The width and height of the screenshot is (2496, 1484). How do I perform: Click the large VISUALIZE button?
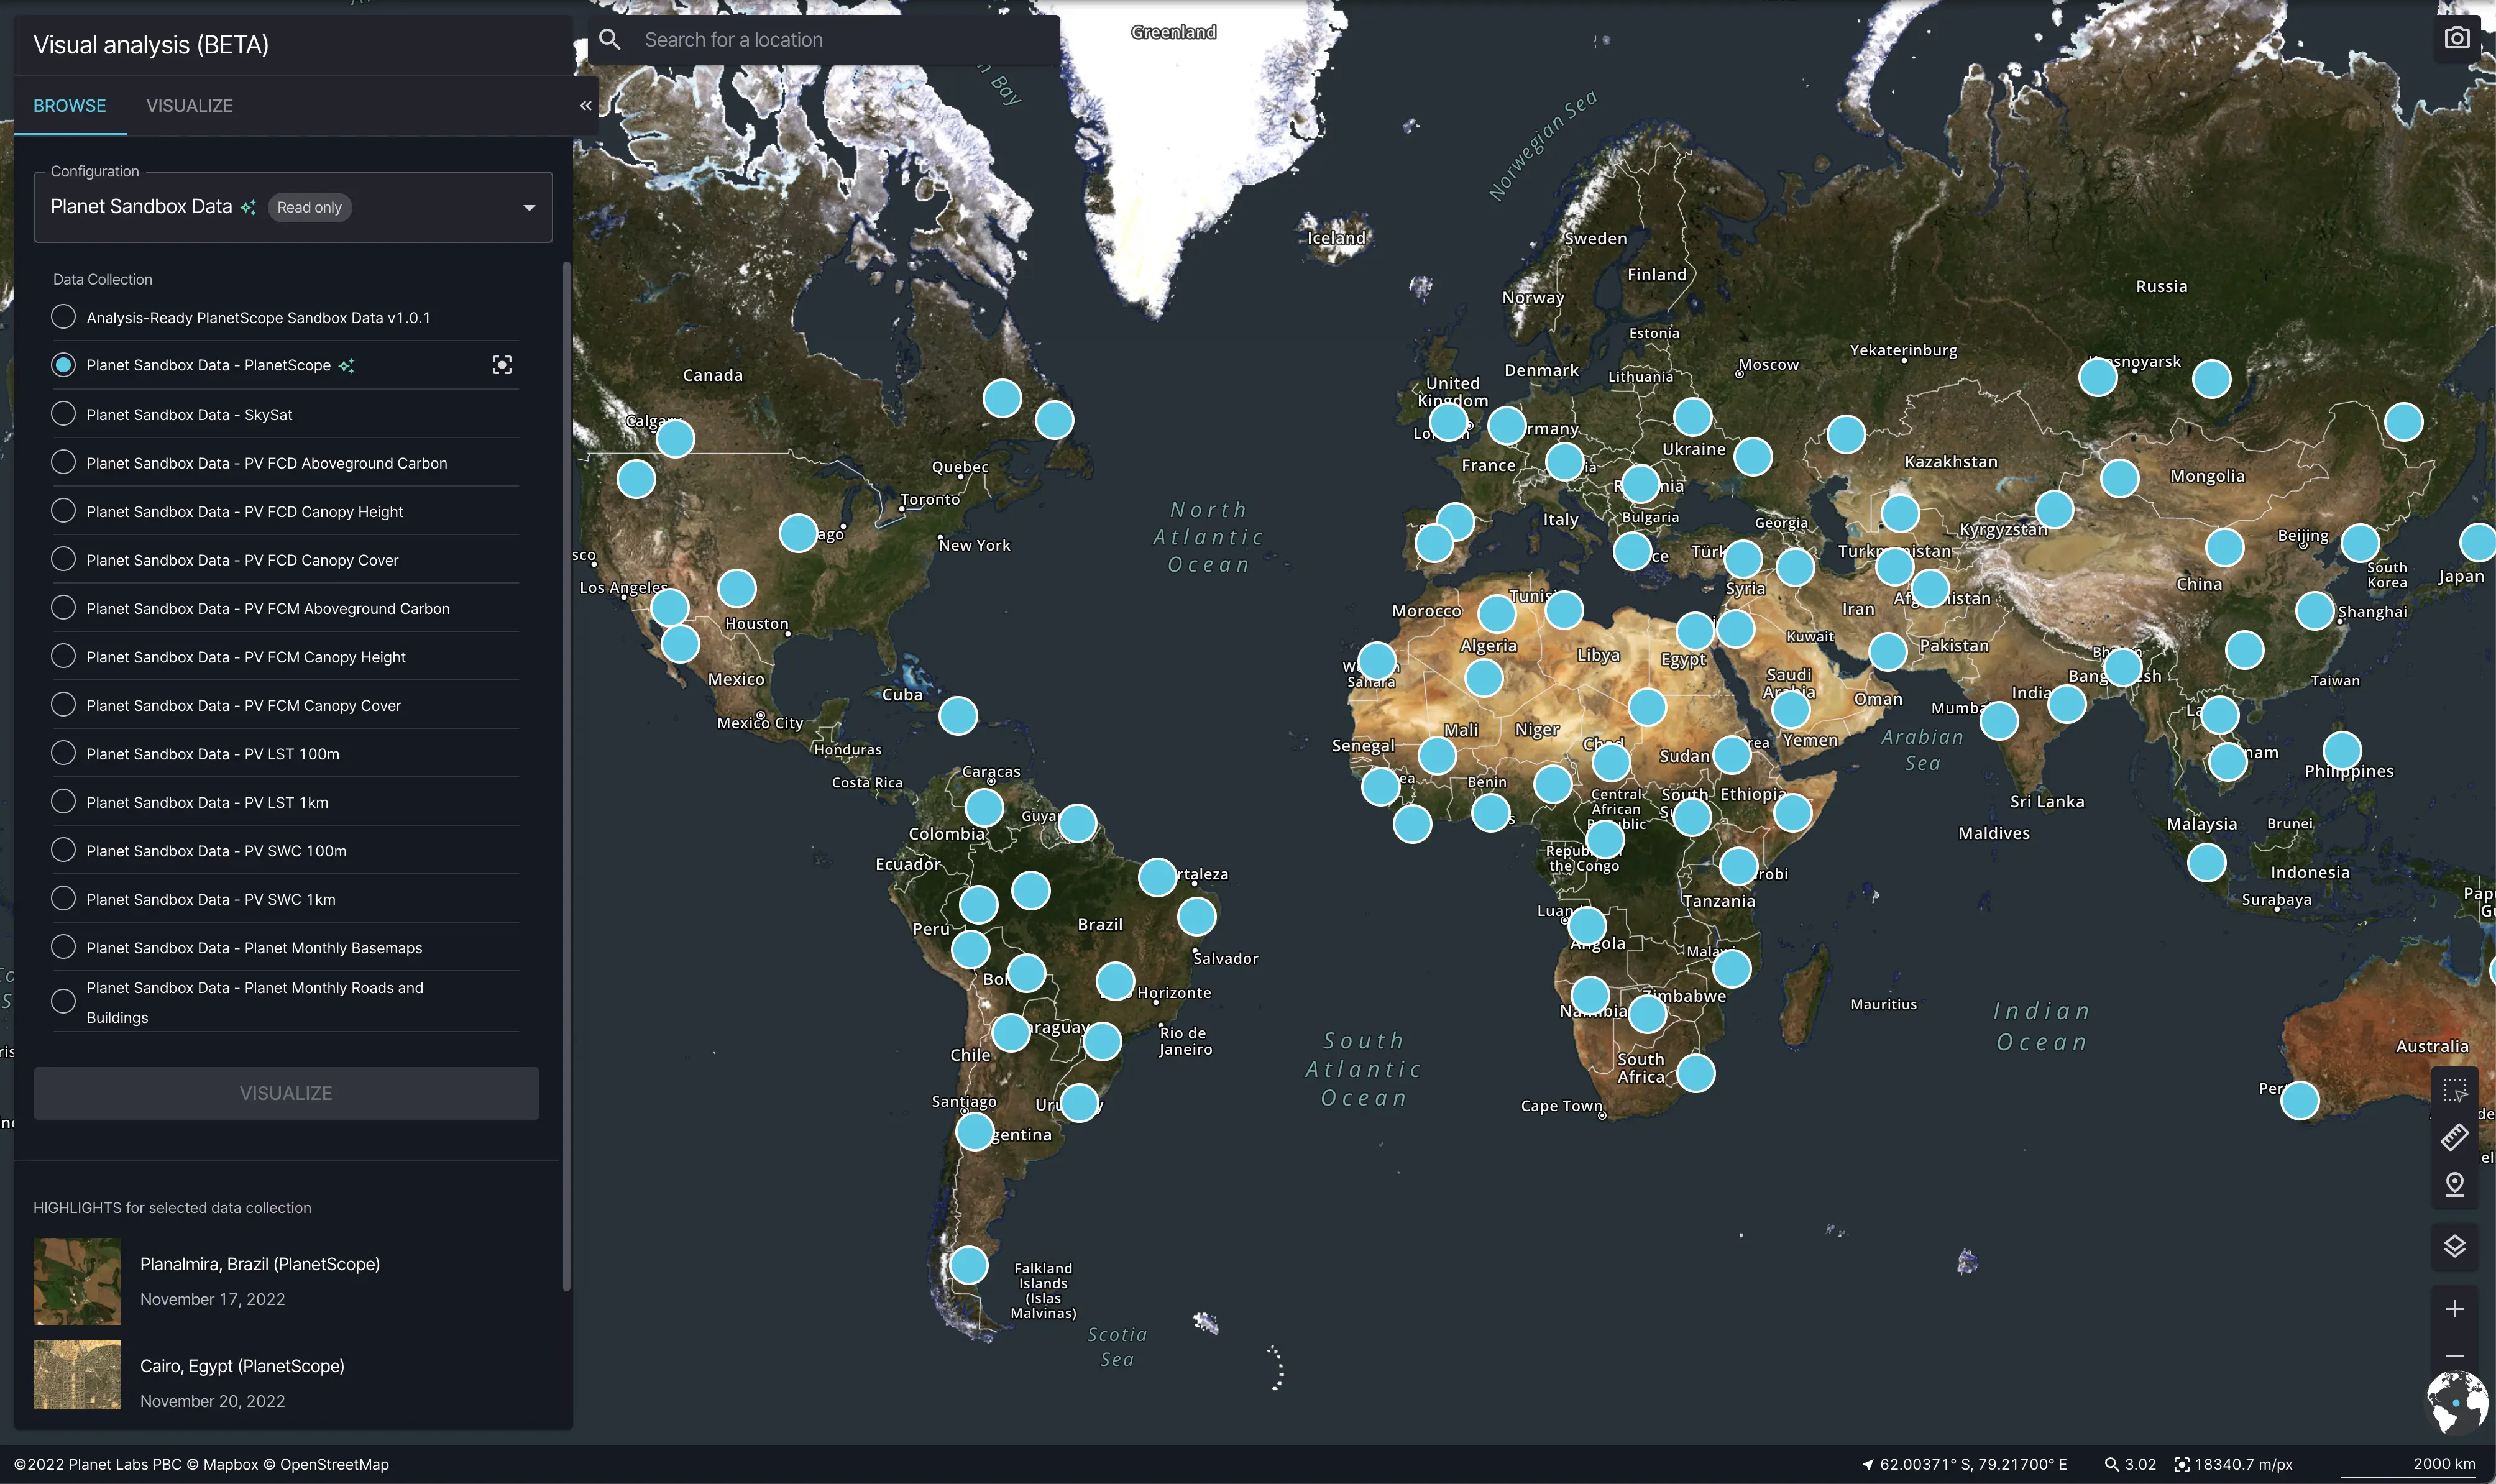click(286, 1093)
